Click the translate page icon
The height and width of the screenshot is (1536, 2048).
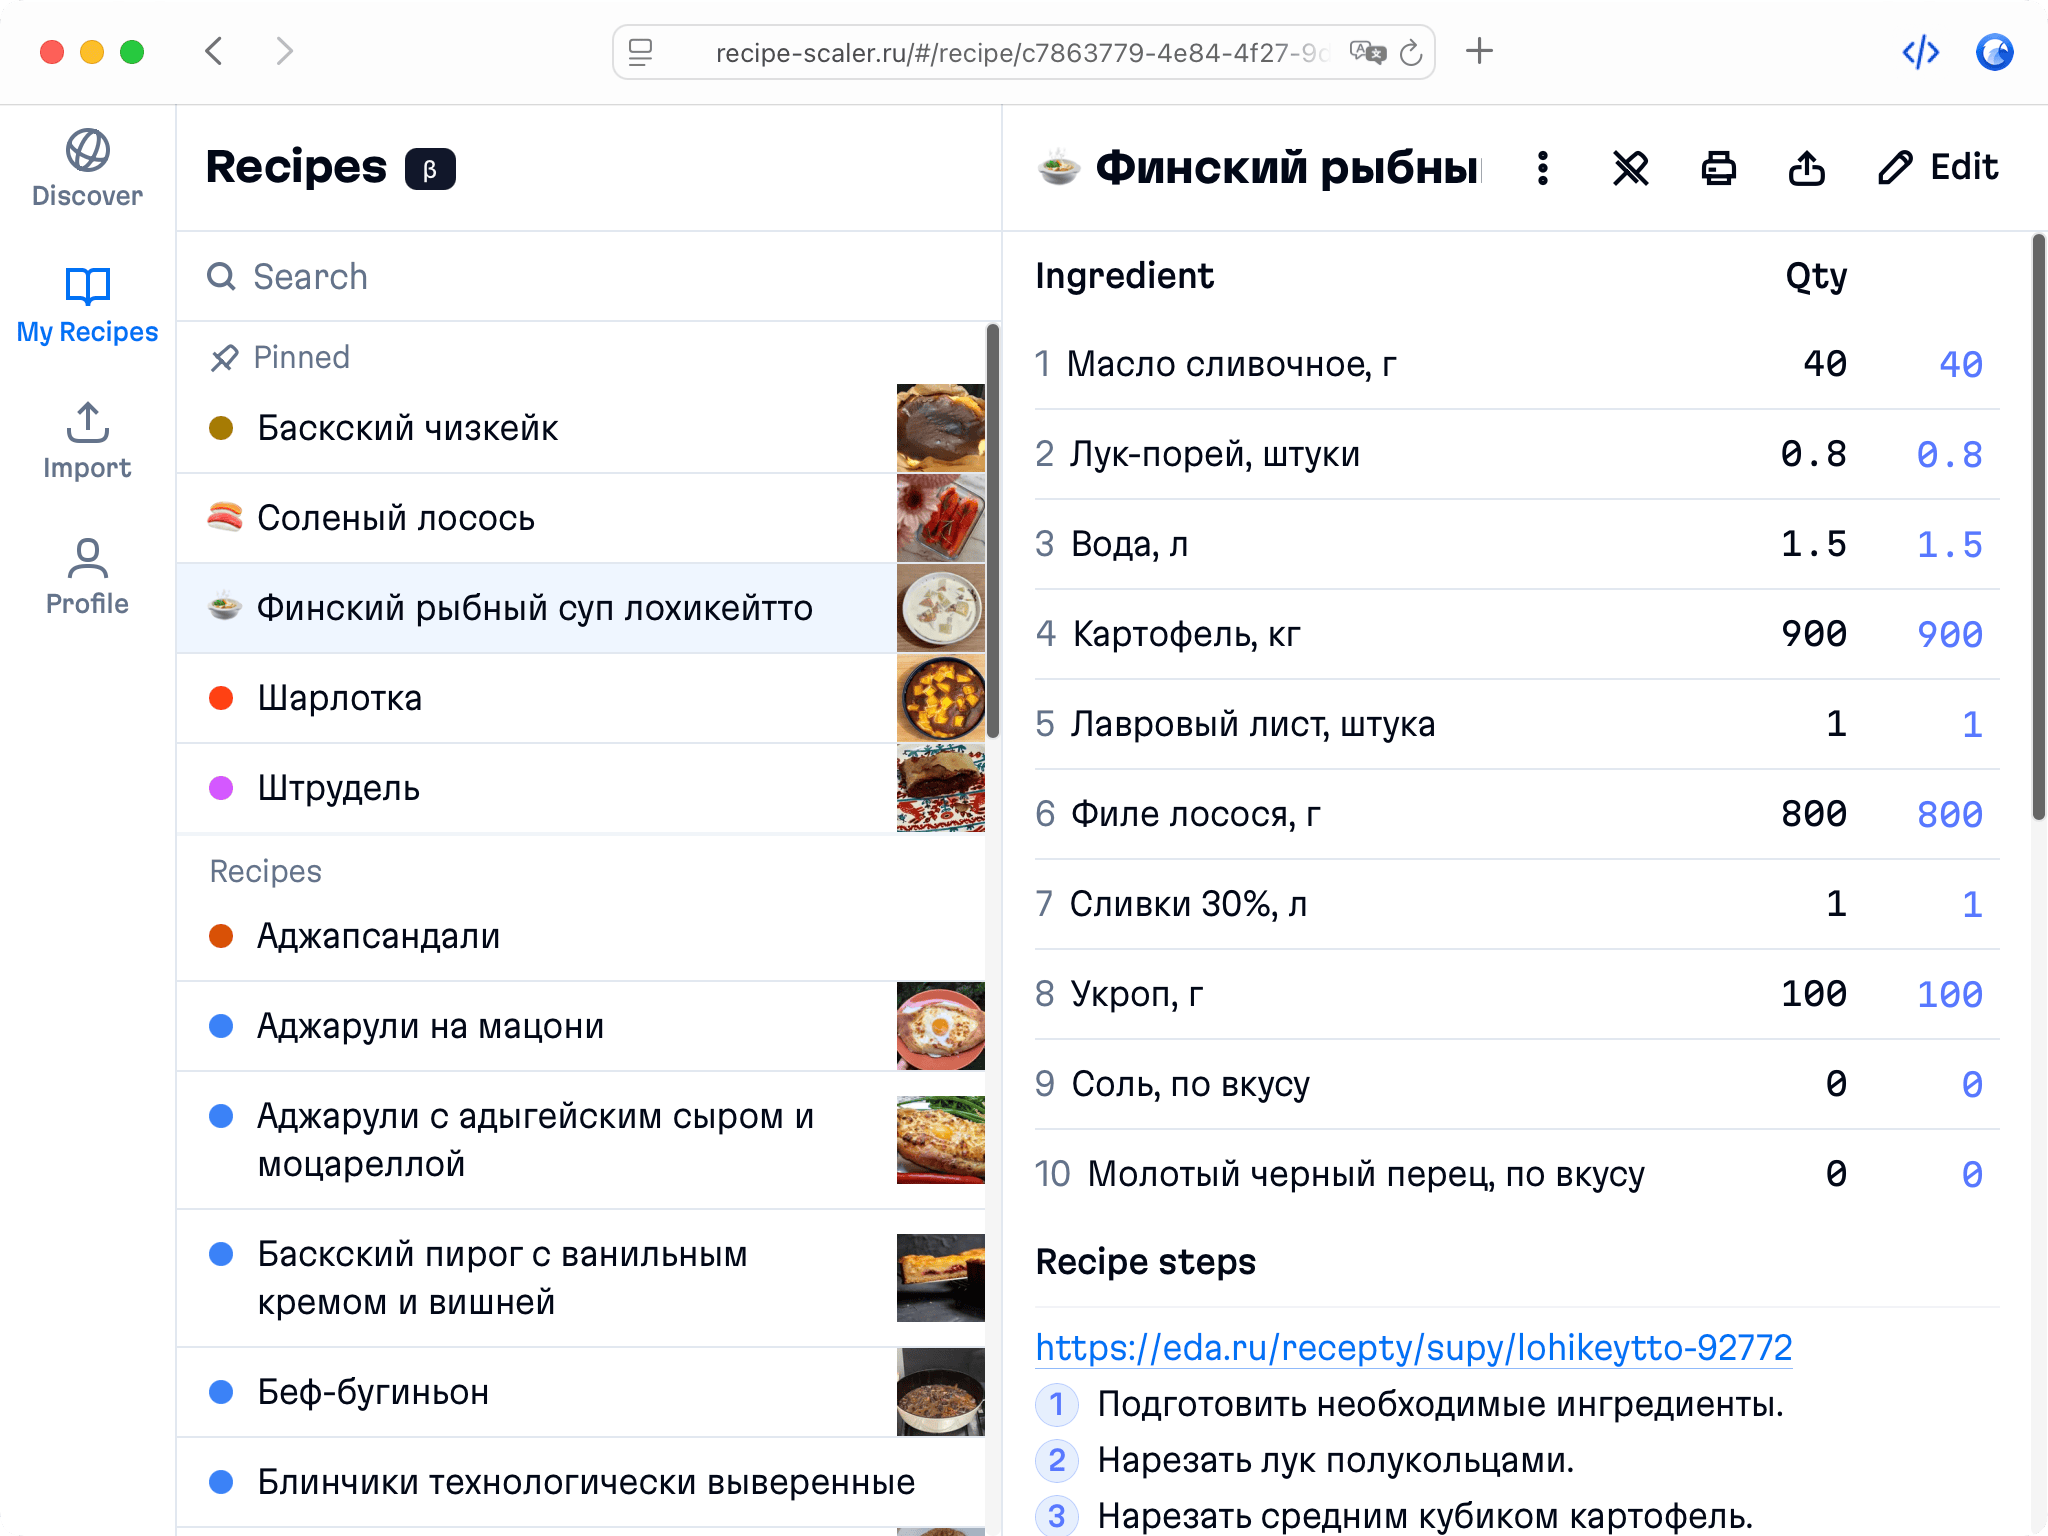pos(1367,53)
